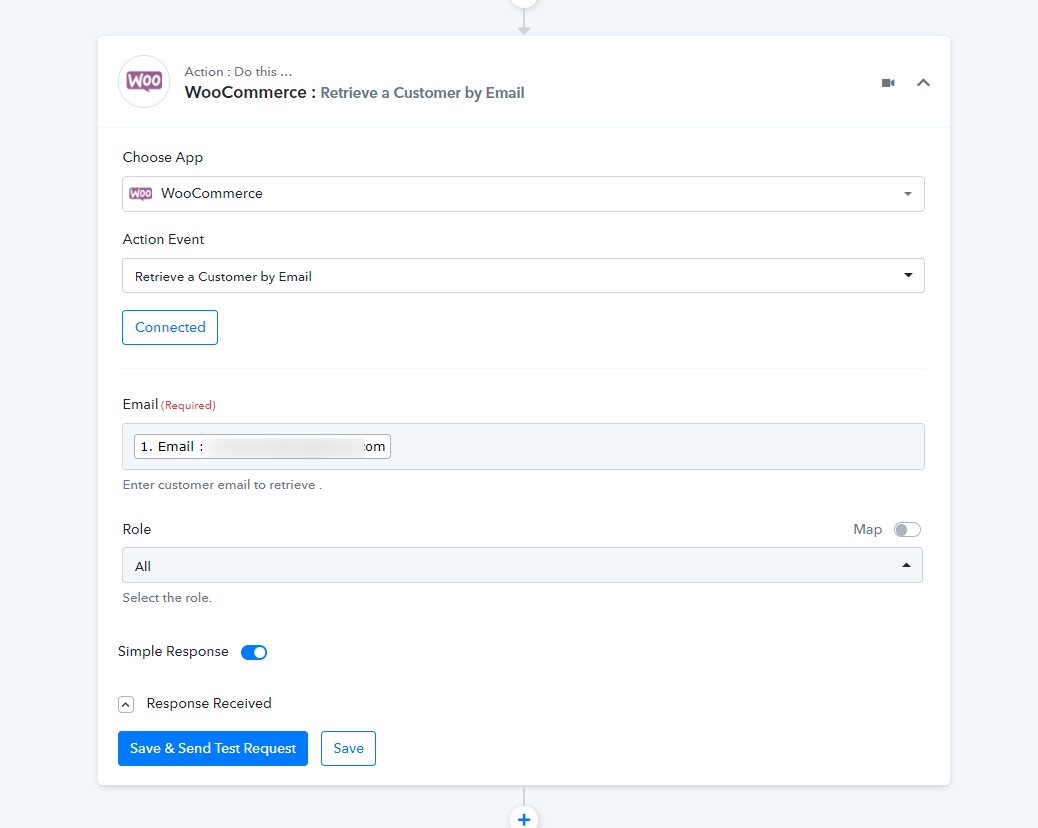
Task: Click the small Woo icon in Choose App field
Action: 140,193
